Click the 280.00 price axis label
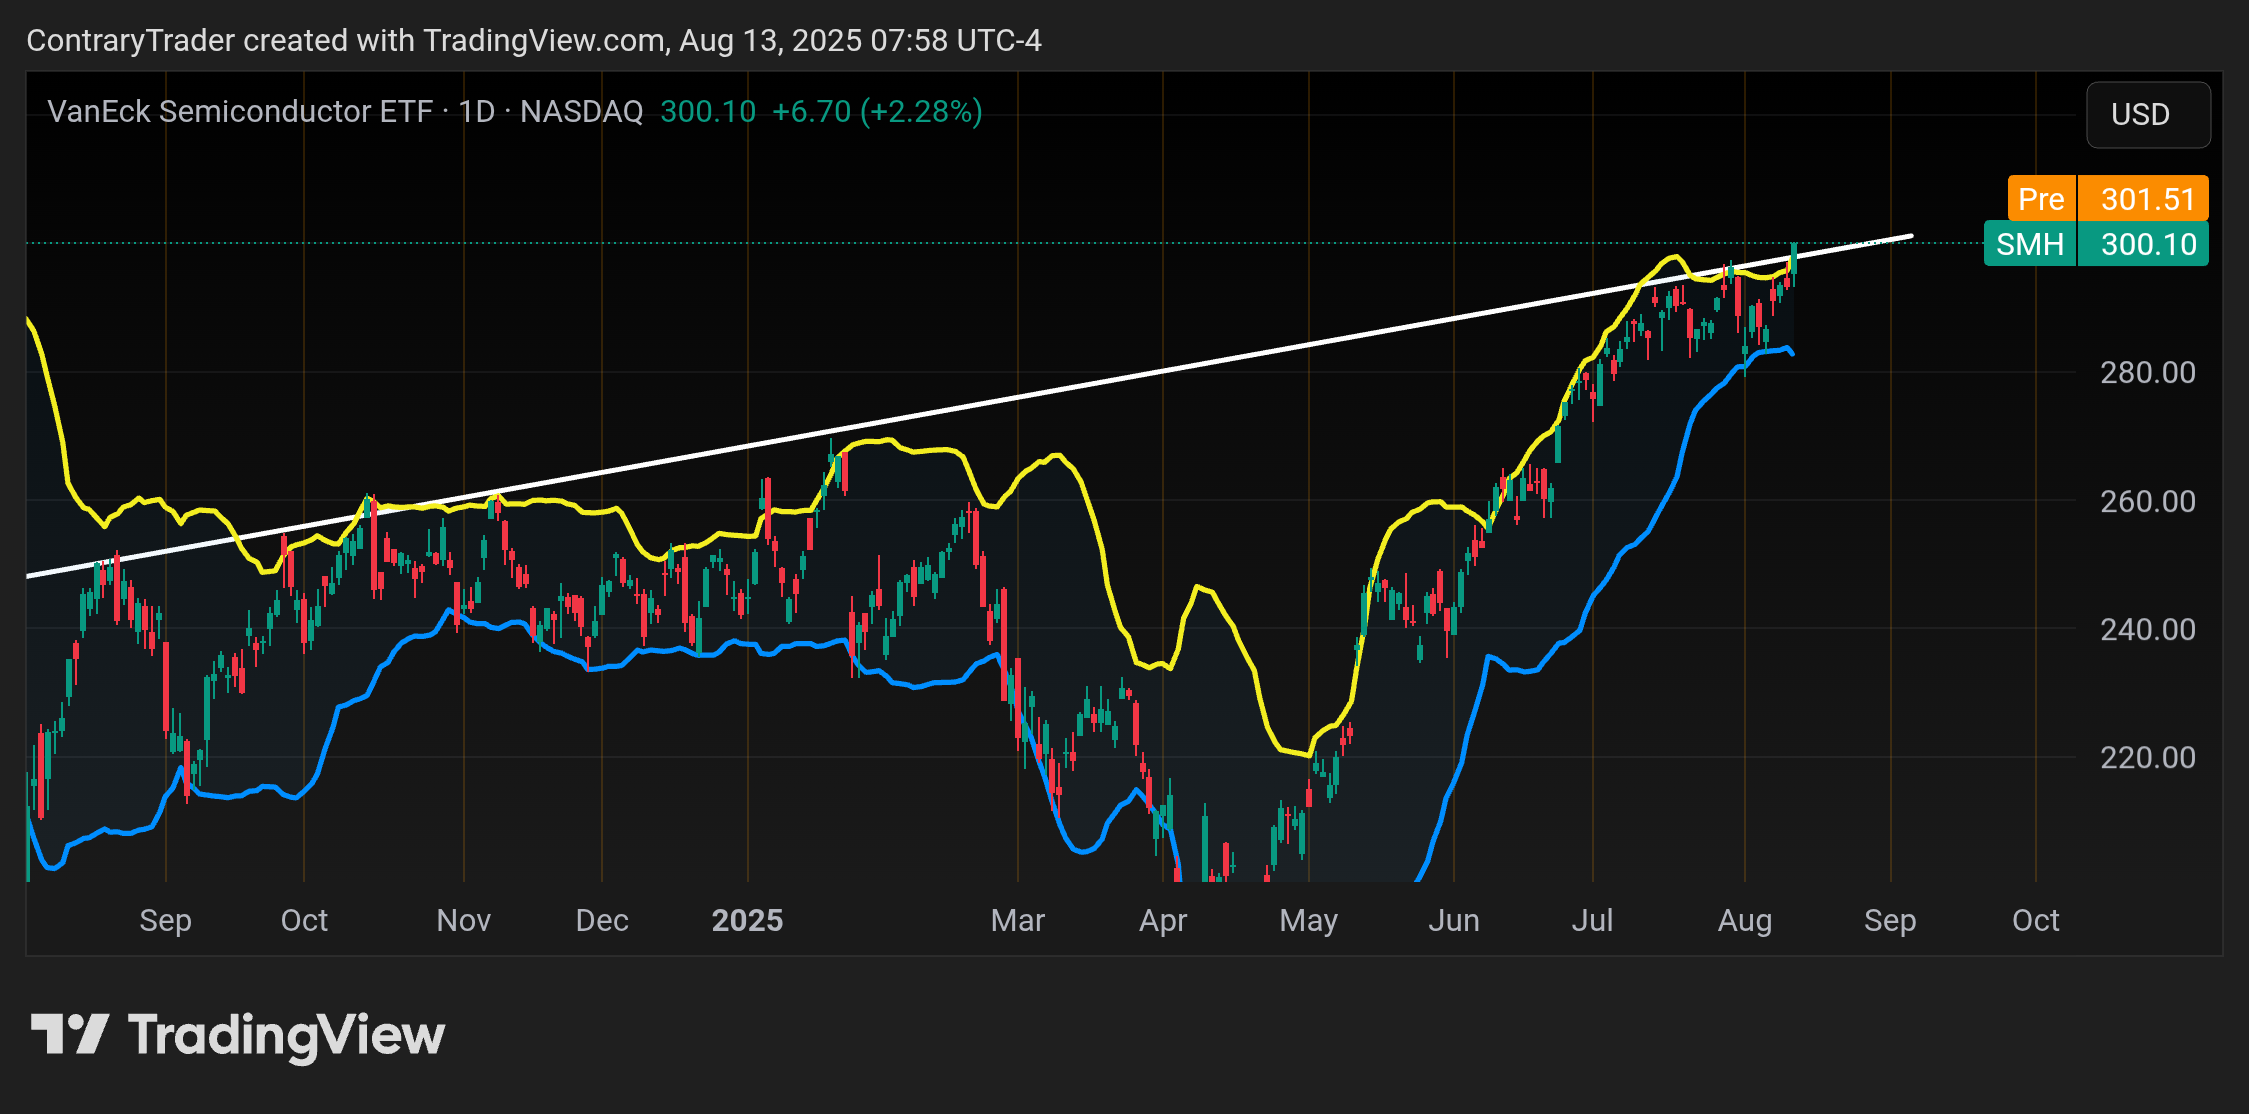 [x=2147, y=373]
